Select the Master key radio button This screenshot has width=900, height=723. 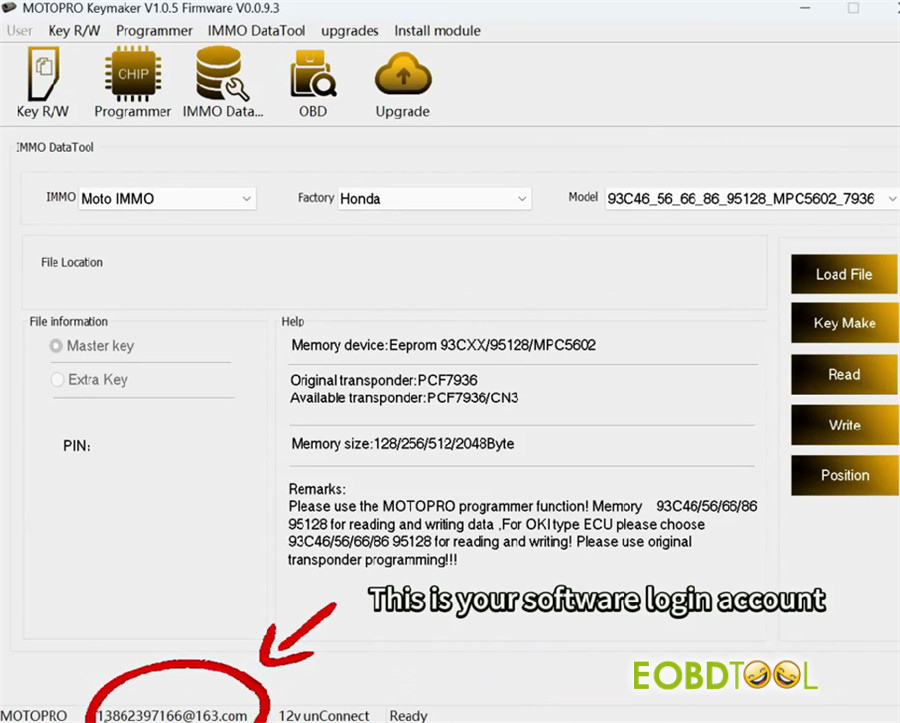(56, 346)
